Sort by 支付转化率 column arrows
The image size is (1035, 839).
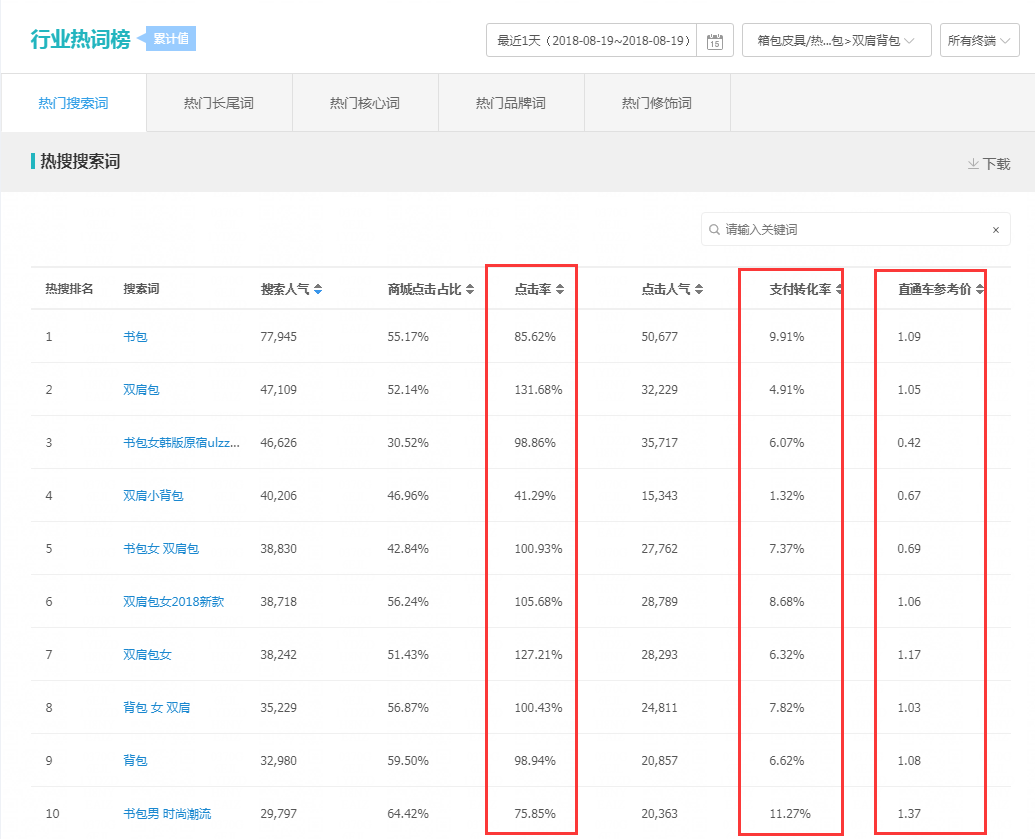click(839, 289)
